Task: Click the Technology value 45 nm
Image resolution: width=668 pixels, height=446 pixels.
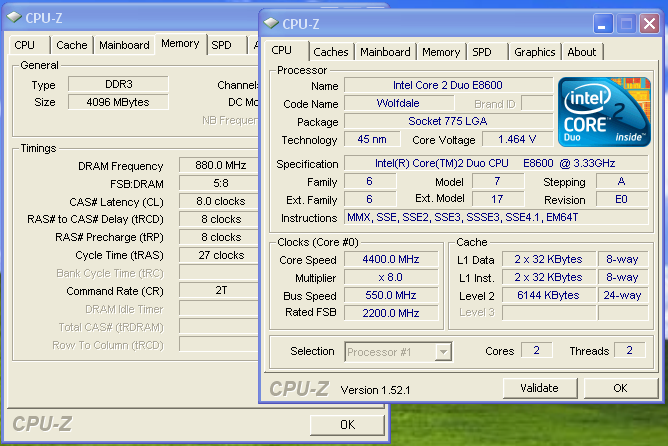Action: pyautogui.click(x=372, y=139)
